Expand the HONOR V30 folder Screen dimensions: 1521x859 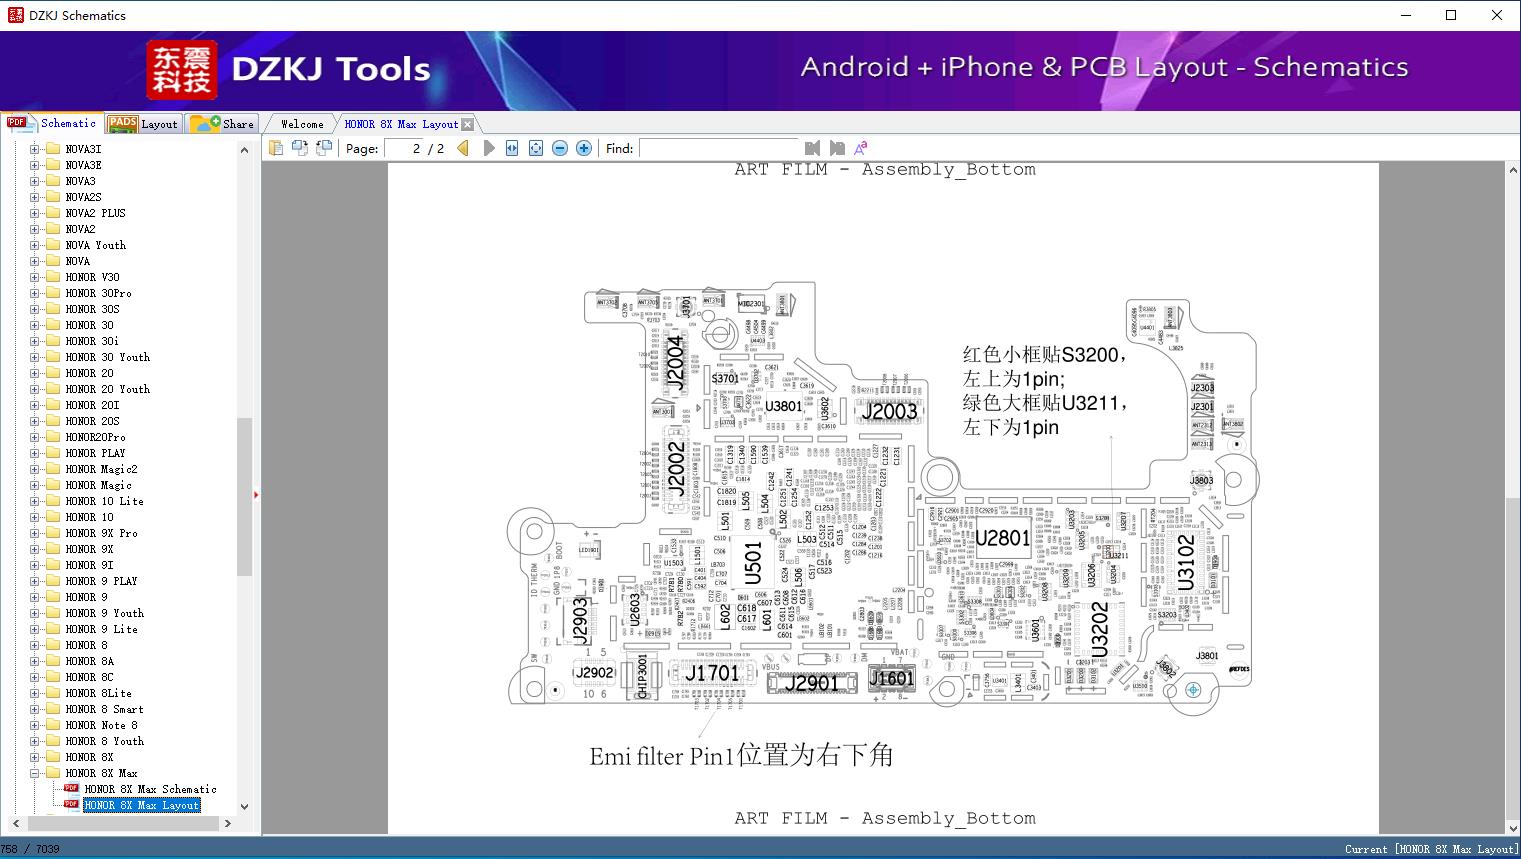[x=35, y=277]
